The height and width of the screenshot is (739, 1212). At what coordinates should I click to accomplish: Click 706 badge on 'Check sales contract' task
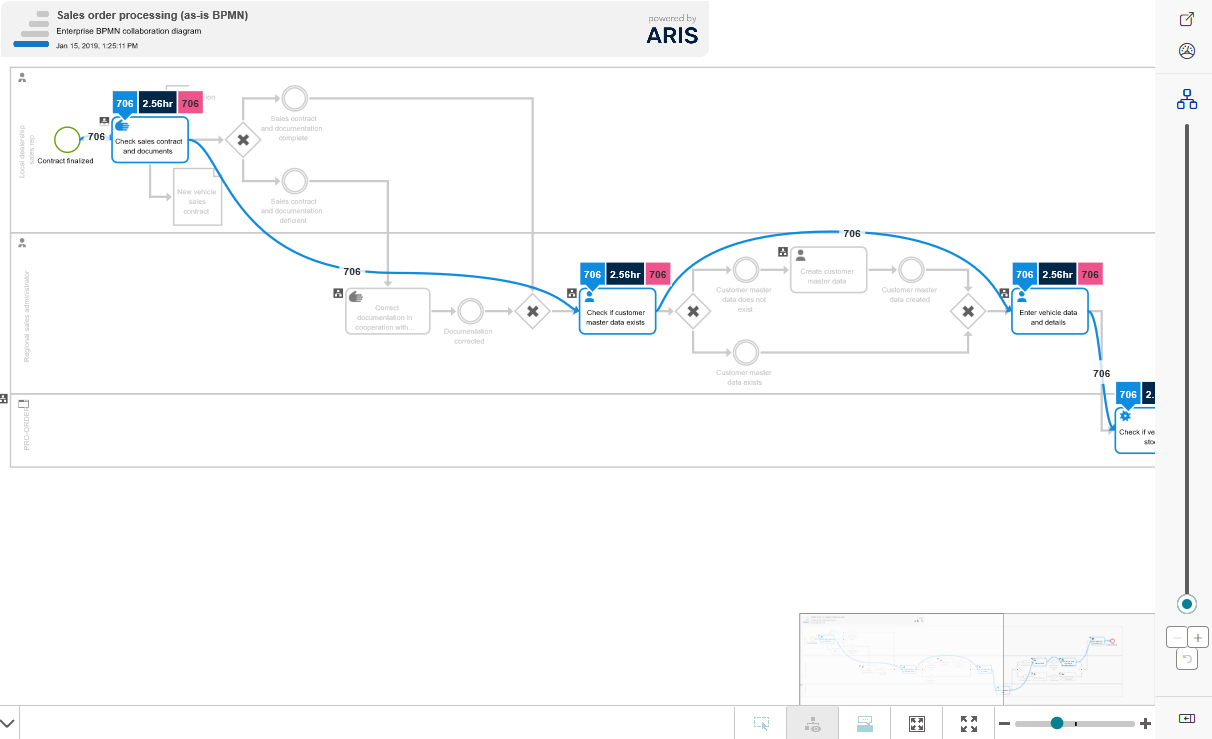tap(124, 103)
